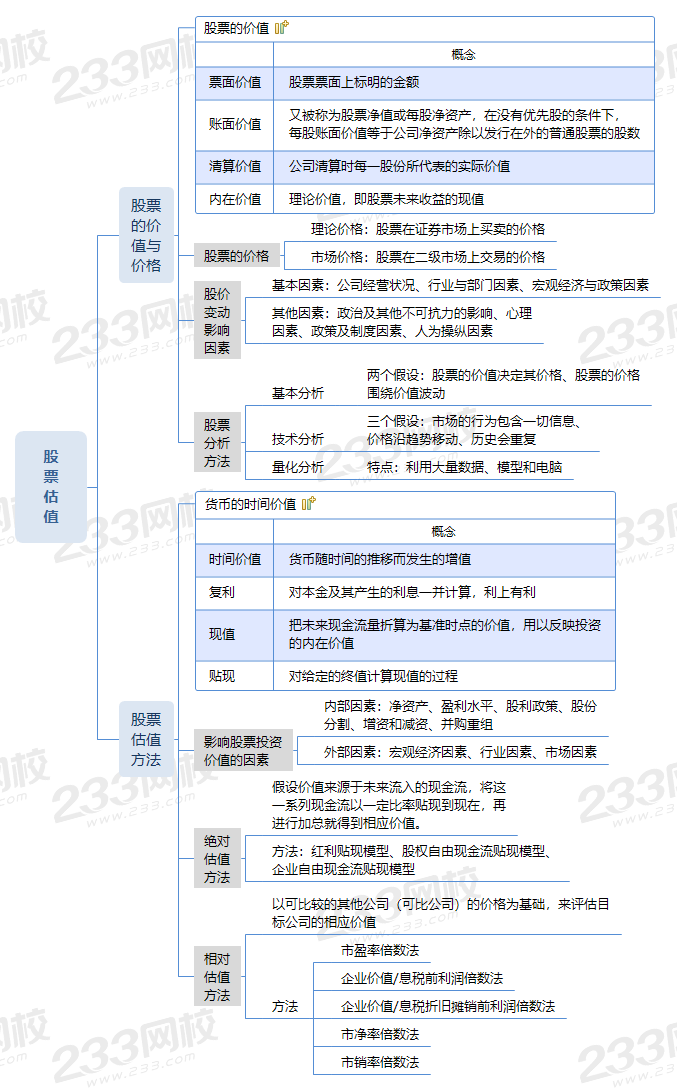Click 股票票面上标明的金额 cell

464,82
